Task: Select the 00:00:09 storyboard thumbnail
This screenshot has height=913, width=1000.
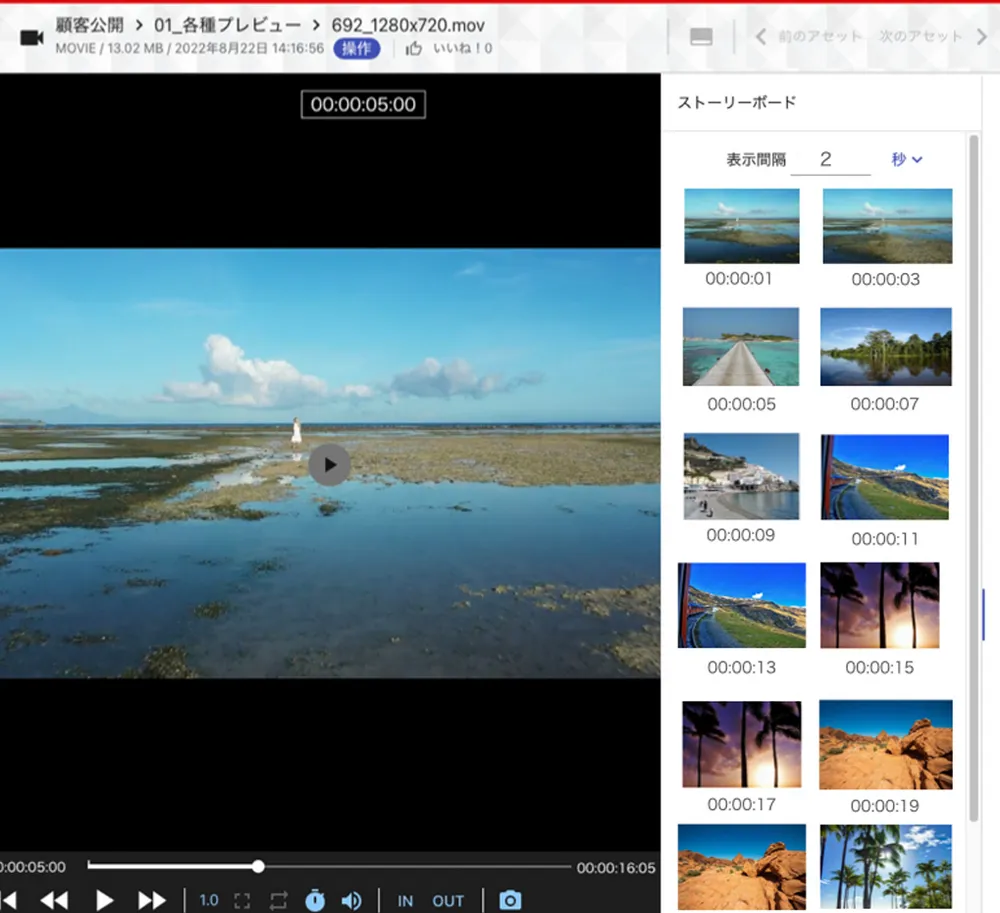Action: tap(741, 477)
